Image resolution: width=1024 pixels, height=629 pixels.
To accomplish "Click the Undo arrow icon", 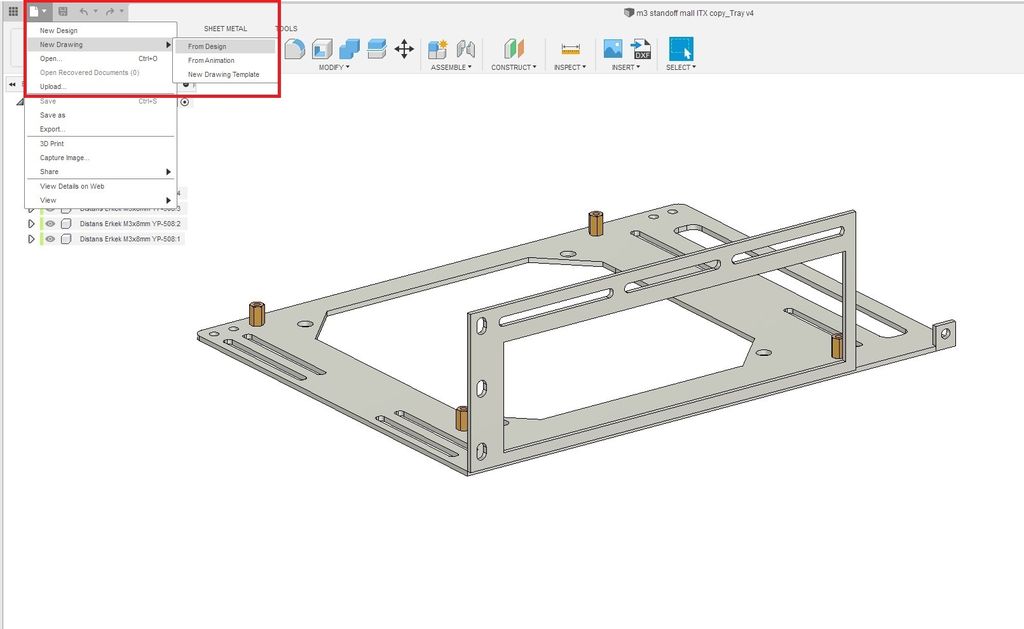I will [x=82, y=10].
